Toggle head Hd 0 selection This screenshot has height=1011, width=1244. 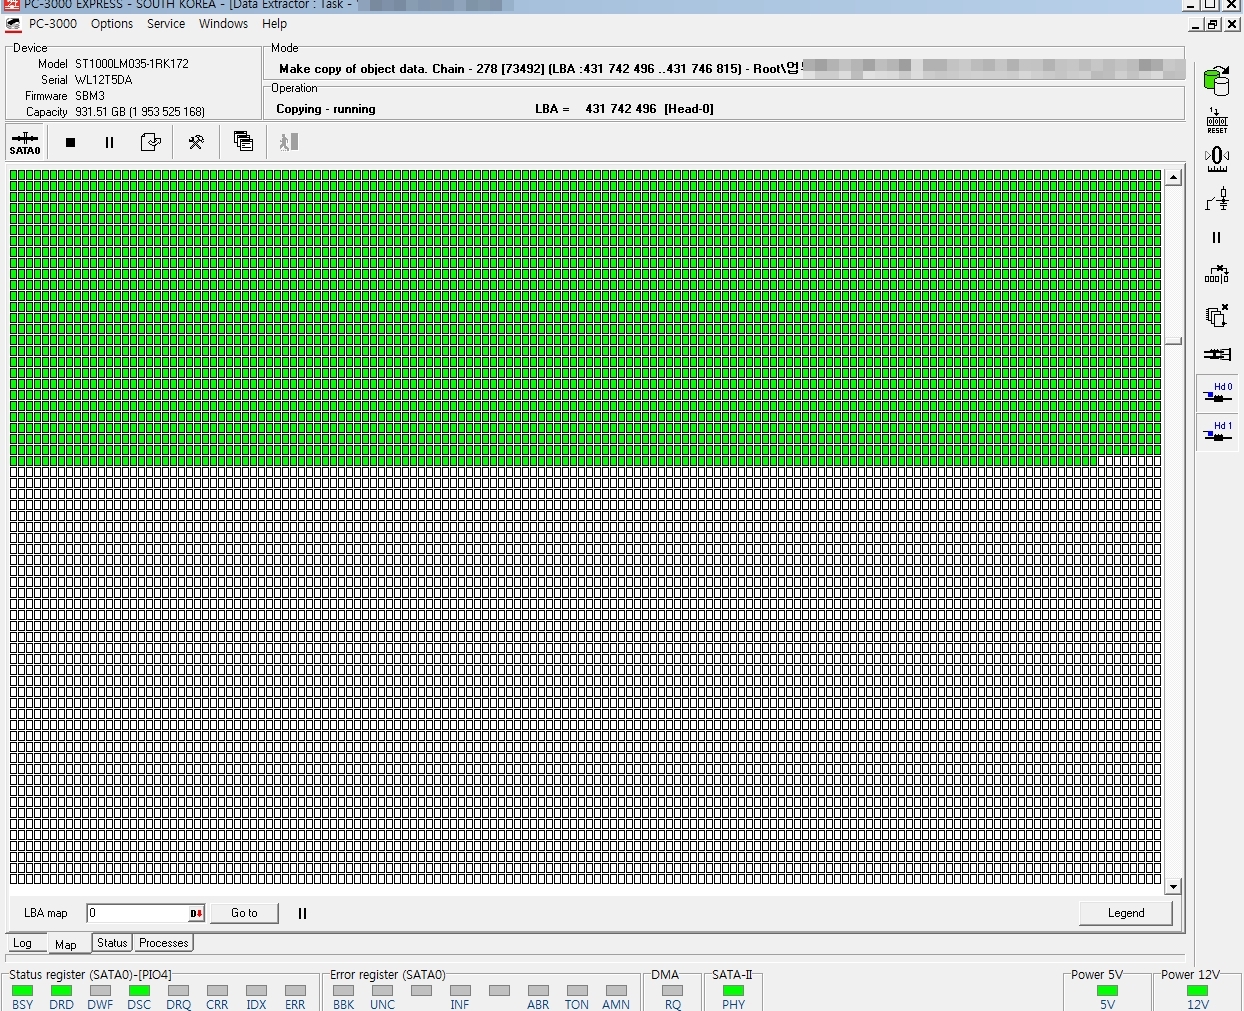click(x=1217, y=393)
